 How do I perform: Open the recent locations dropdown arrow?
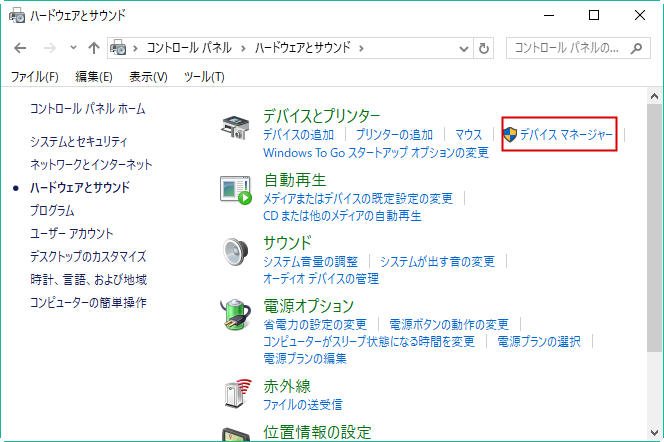coord(73,48)
